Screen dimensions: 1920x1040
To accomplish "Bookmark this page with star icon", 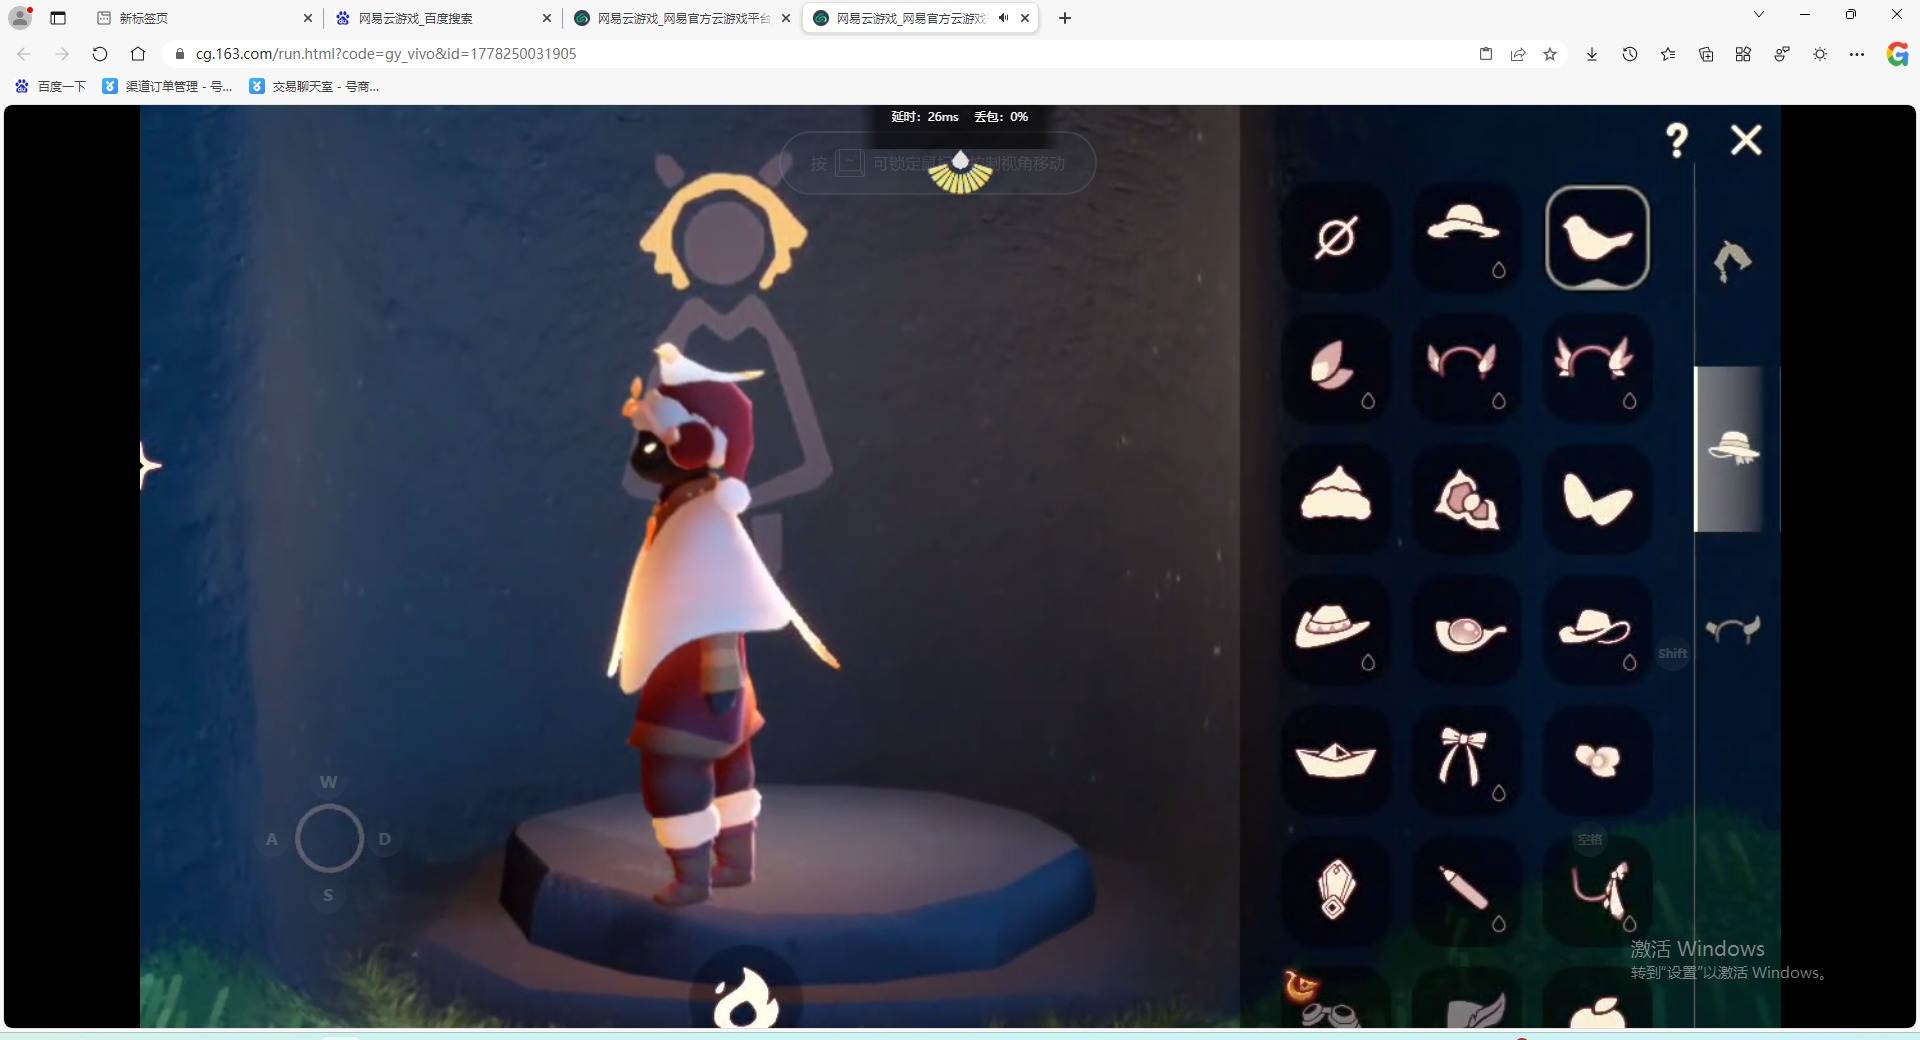I will pos(1550,54).
